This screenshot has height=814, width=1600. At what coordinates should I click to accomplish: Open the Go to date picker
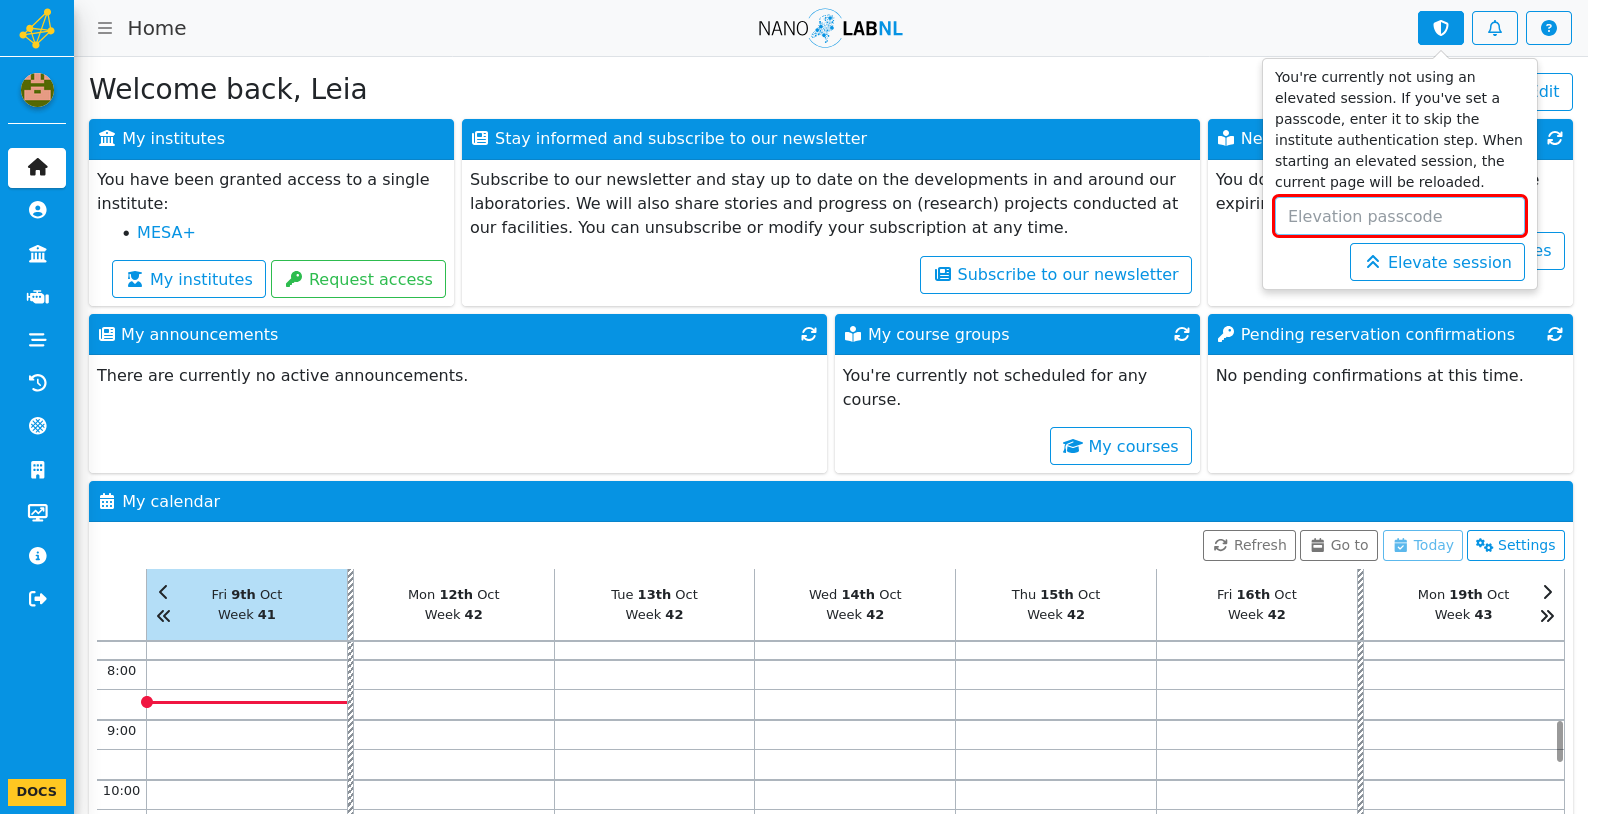[x=1339, y=545]
